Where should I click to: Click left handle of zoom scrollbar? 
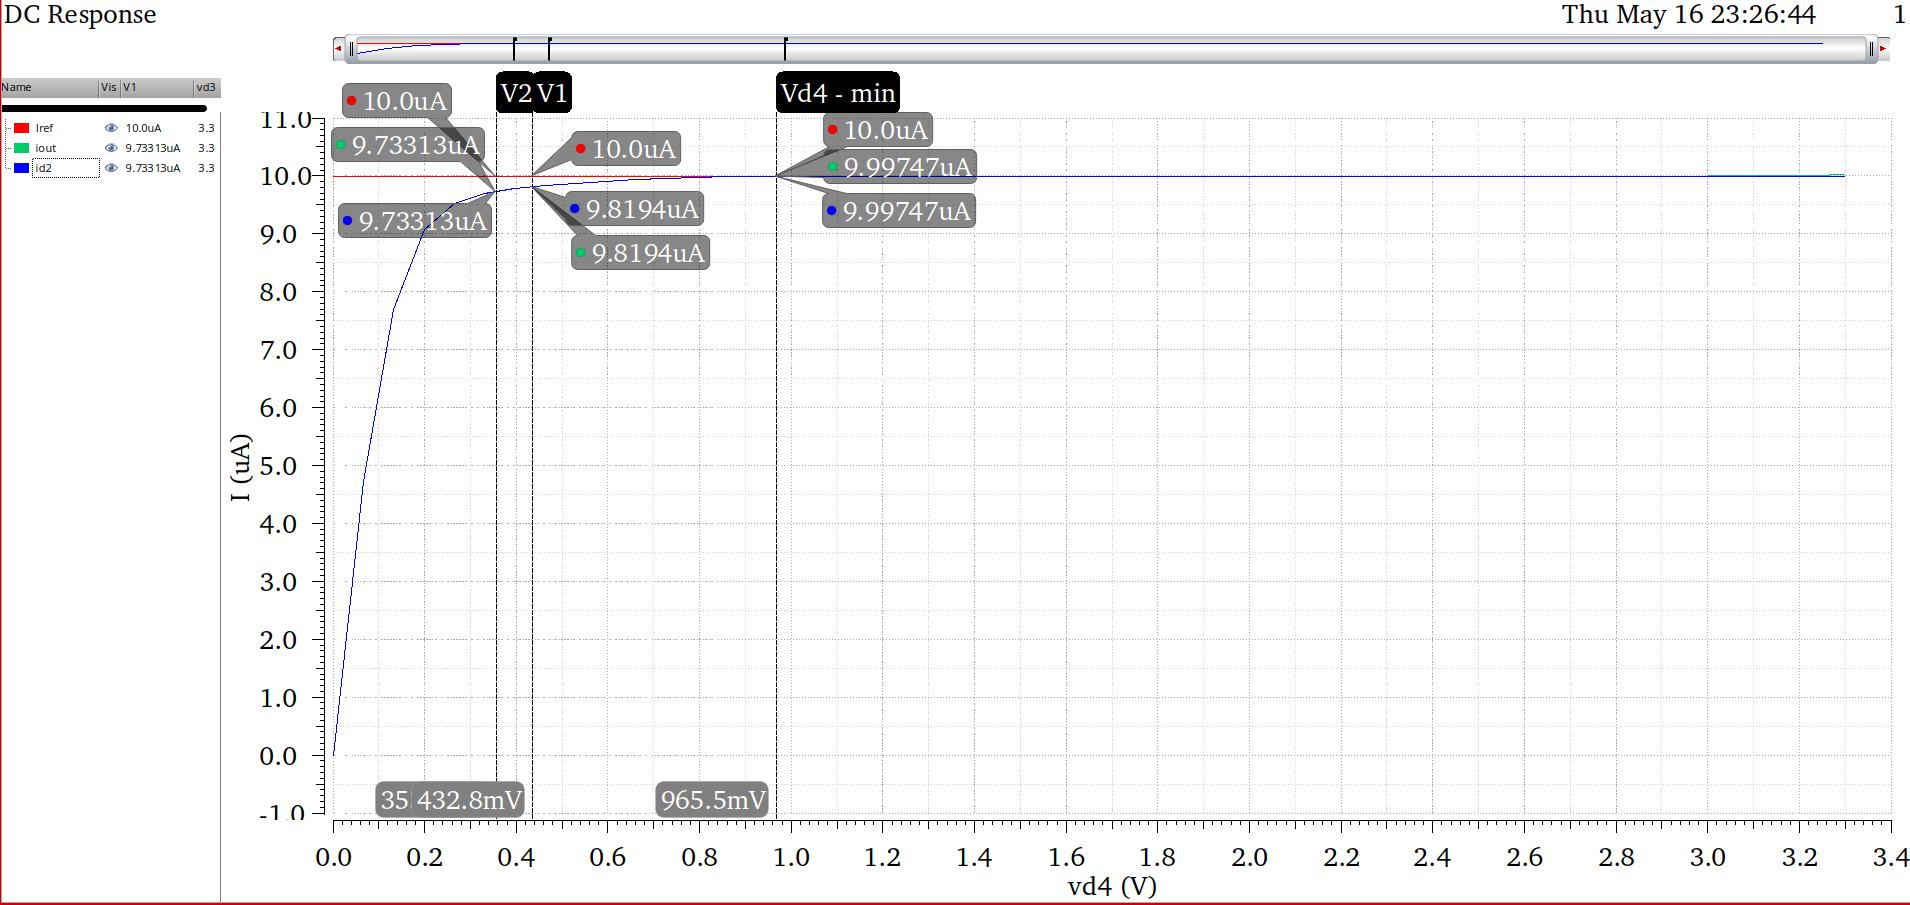tap(352, 48)
